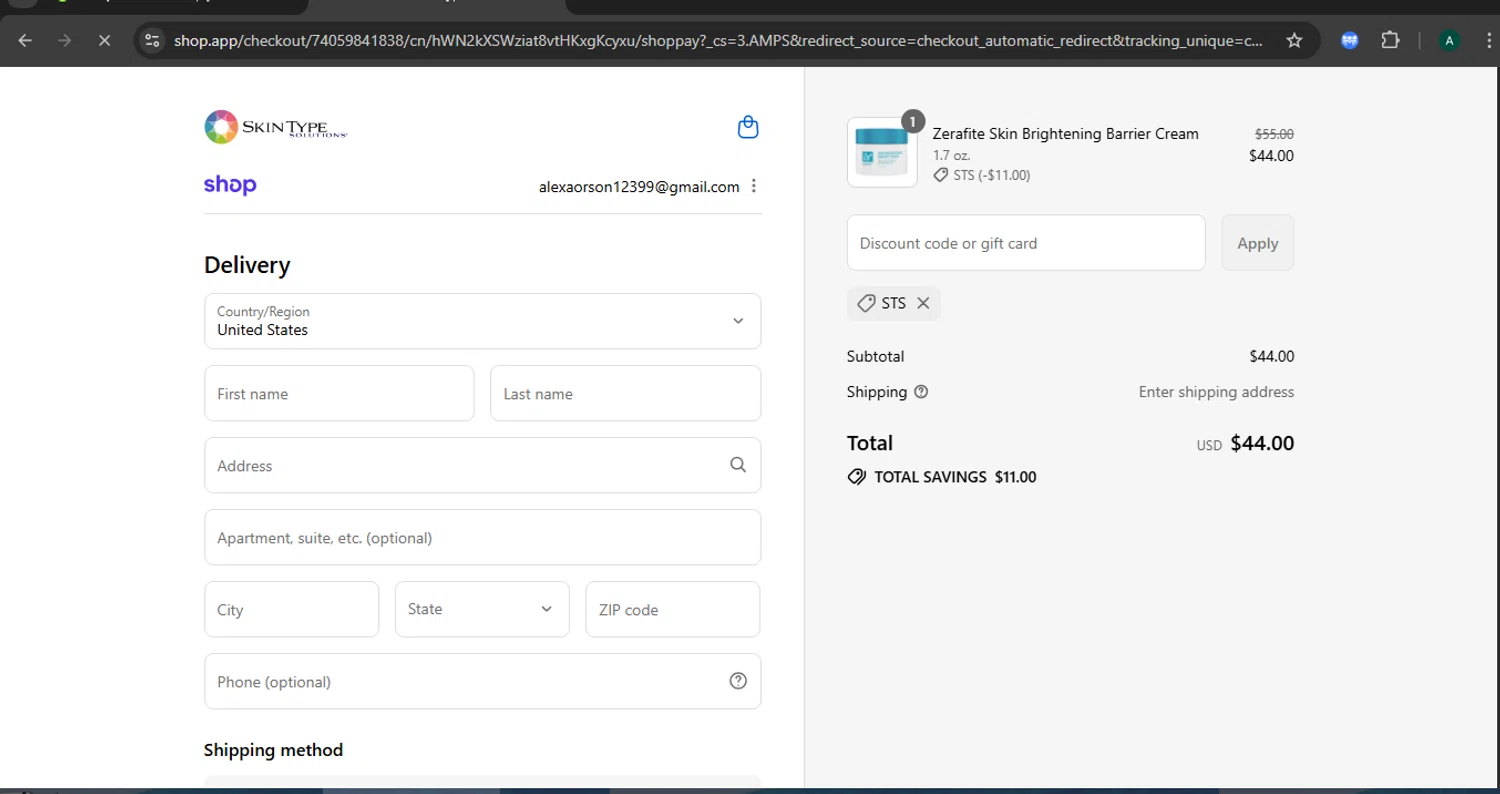Viewport: 1500px width, 794px height.
Task: Click the shipping info question icon
Action: click(x=921, y=392)
